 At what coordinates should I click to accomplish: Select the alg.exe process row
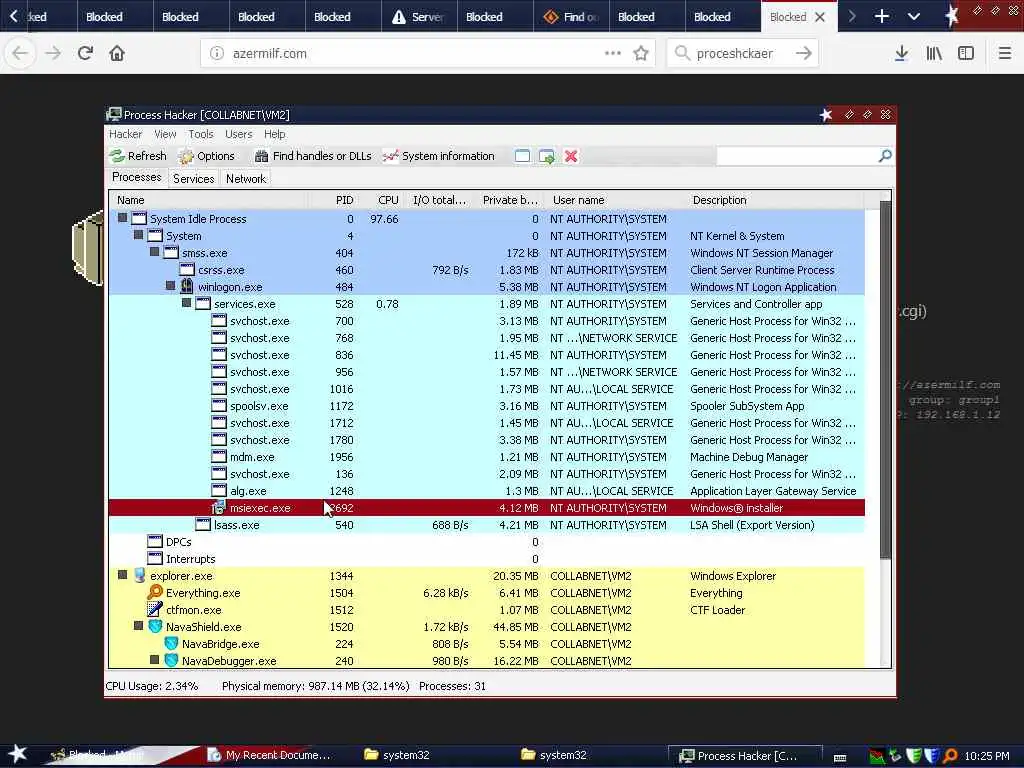tap(487, 490)
